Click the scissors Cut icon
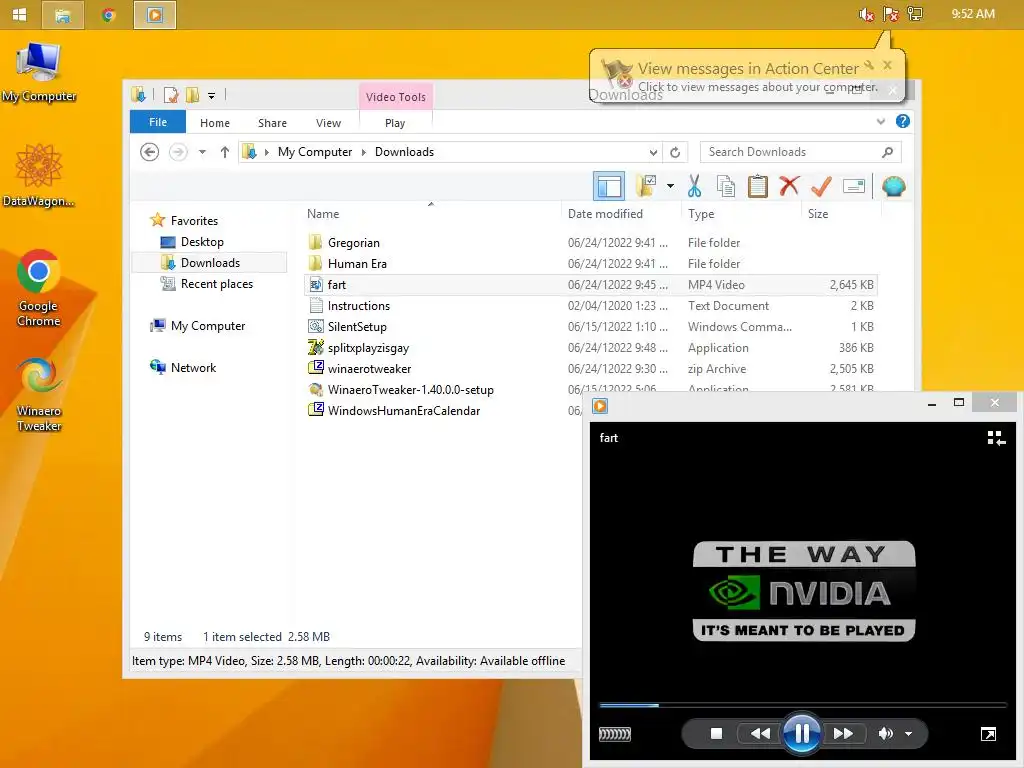 694,186
